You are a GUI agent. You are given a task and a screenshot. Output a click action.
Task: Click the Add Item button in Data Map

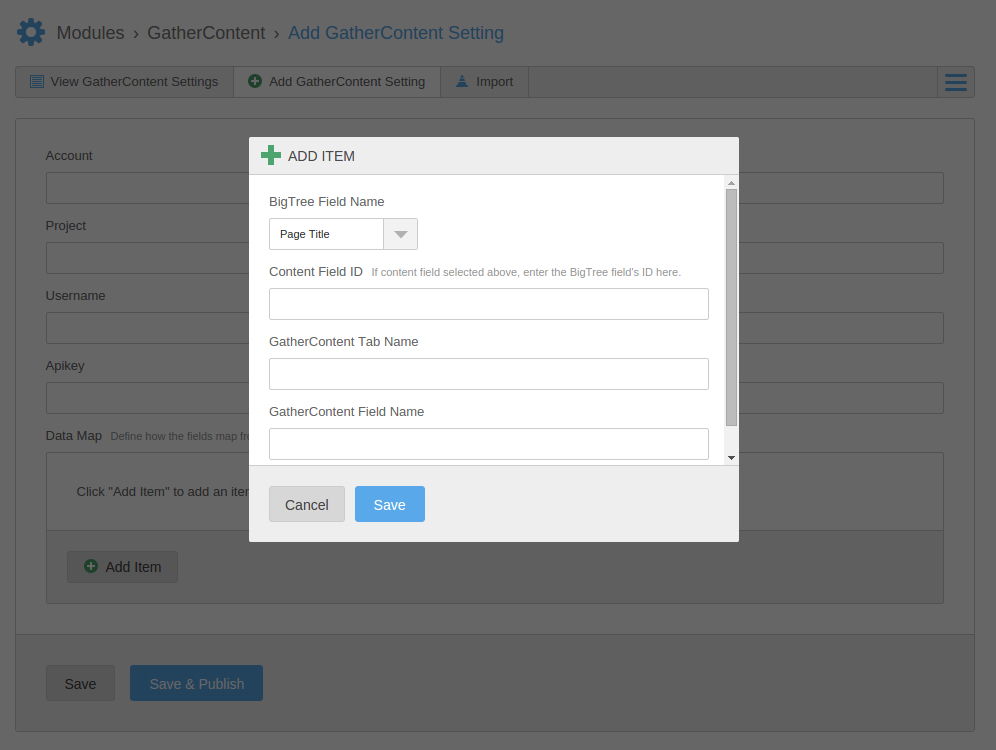tap(123, 566)
